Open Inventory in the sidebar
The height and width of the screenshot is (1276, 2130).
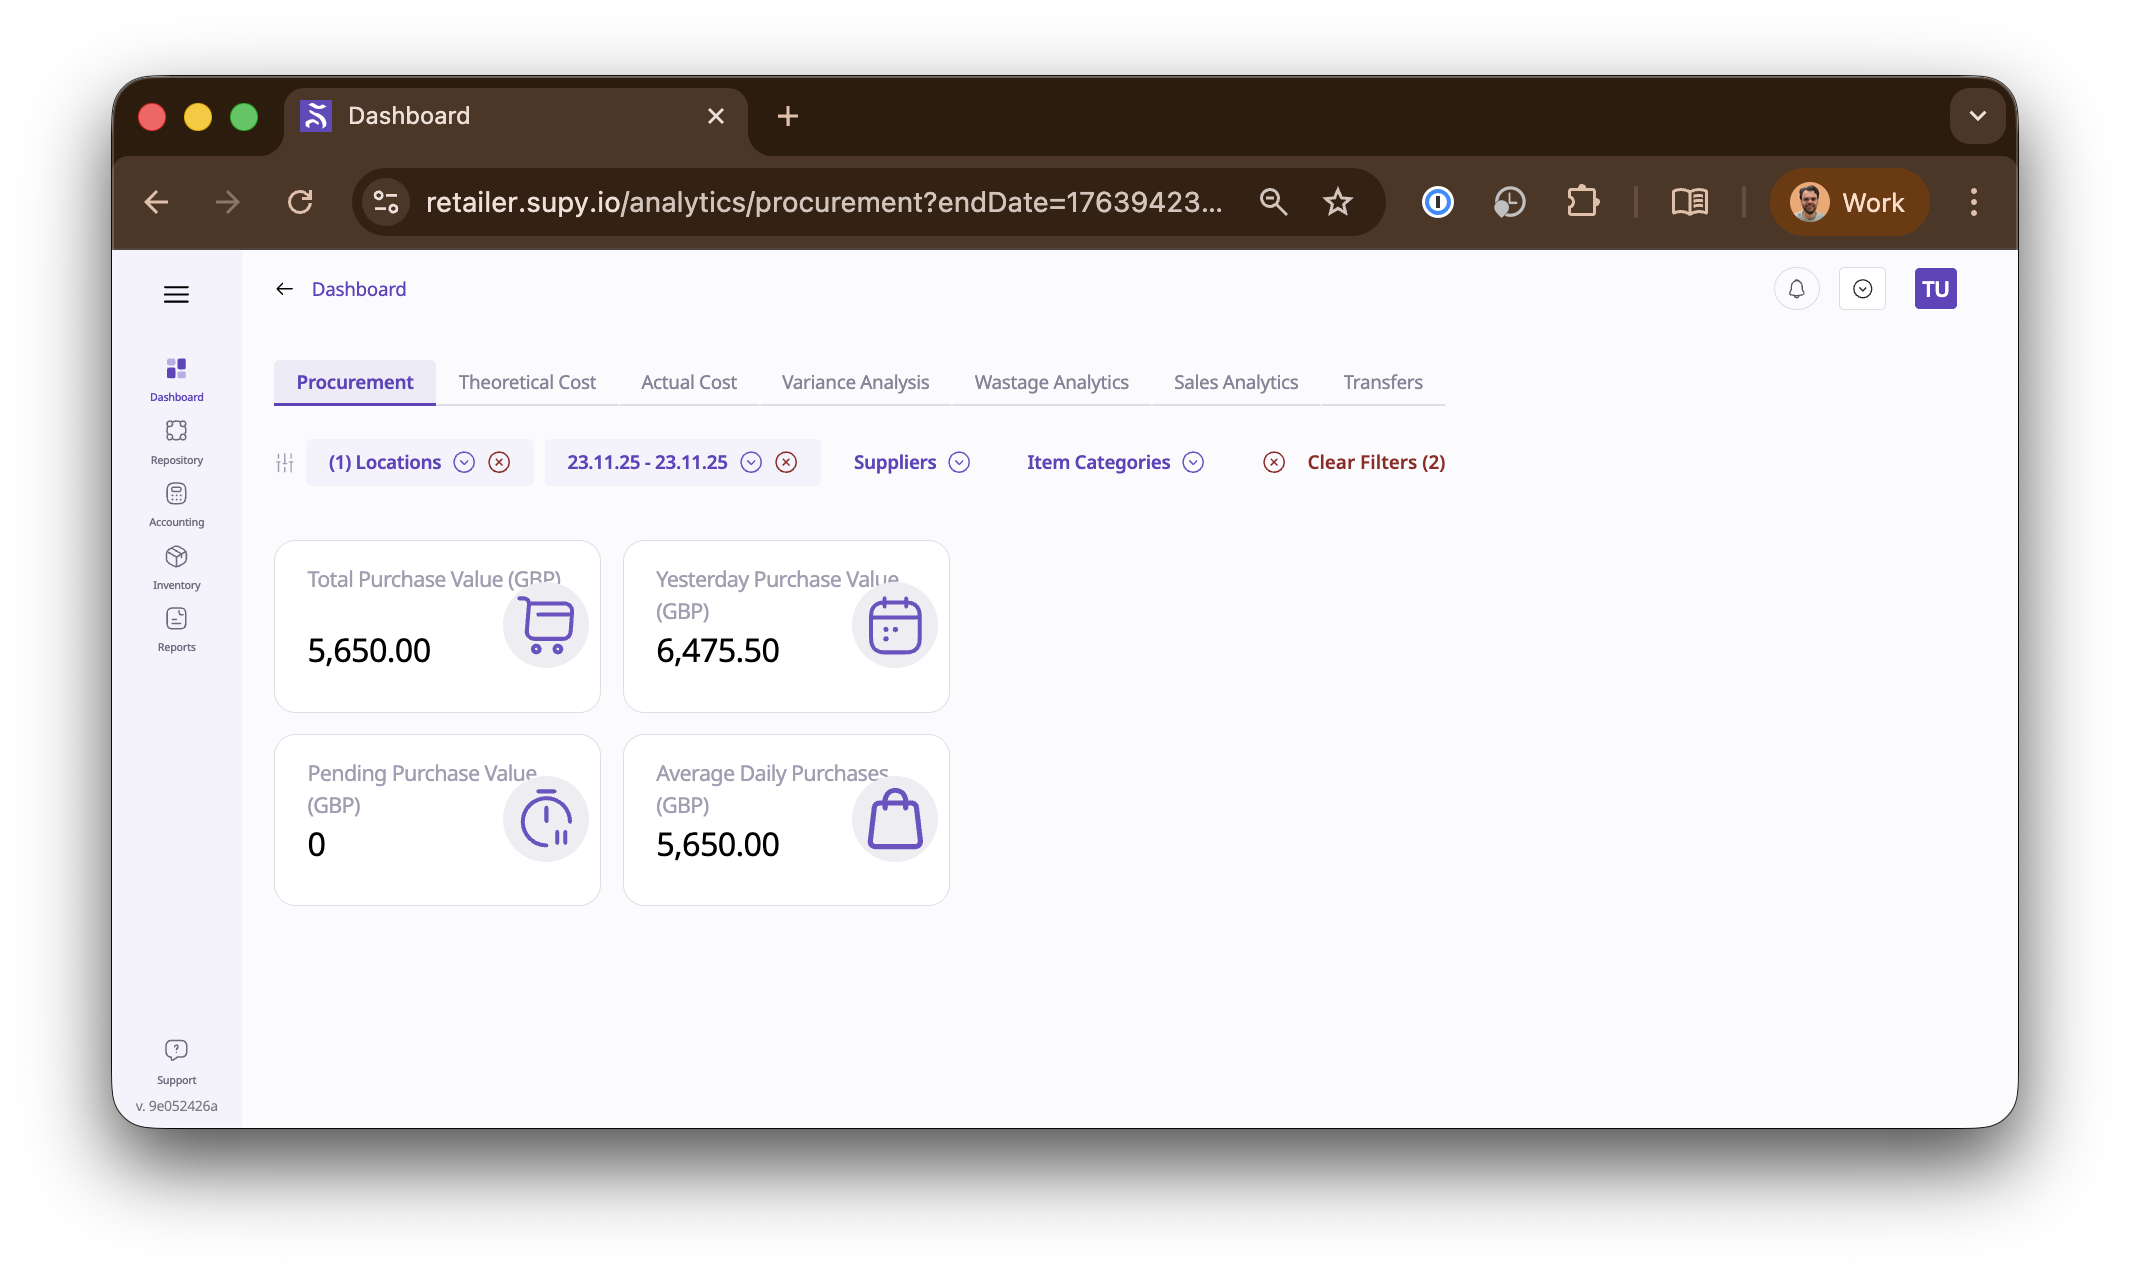tap(176, 568)
